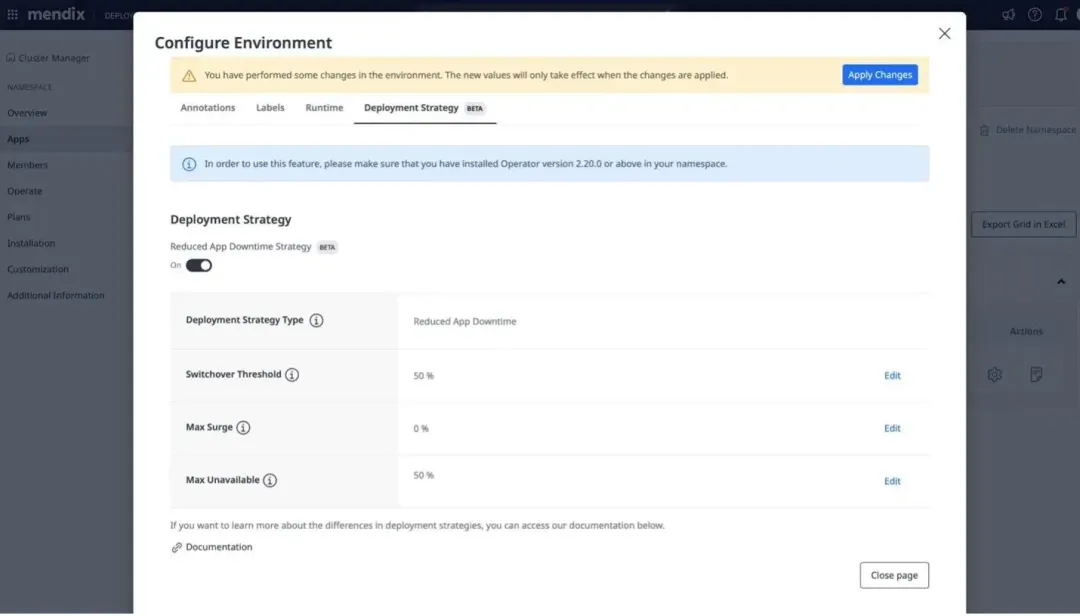Close the Configure Environment dialog
This screenshot has width=1080, height=616.
(x=944, y=34)
